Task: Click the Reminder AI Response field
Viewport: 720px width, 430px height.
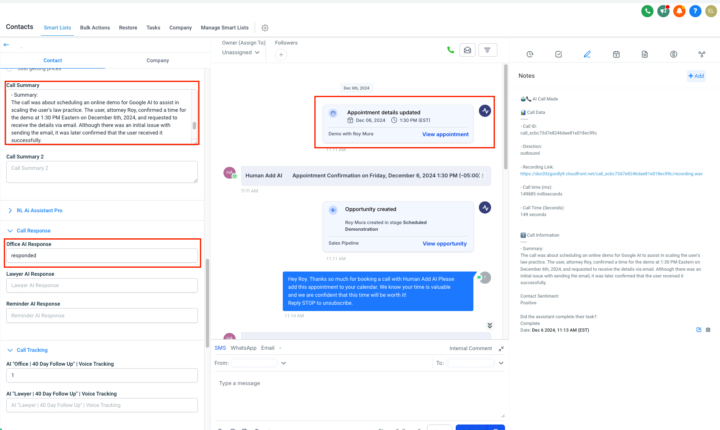Action: click(102, 316)
